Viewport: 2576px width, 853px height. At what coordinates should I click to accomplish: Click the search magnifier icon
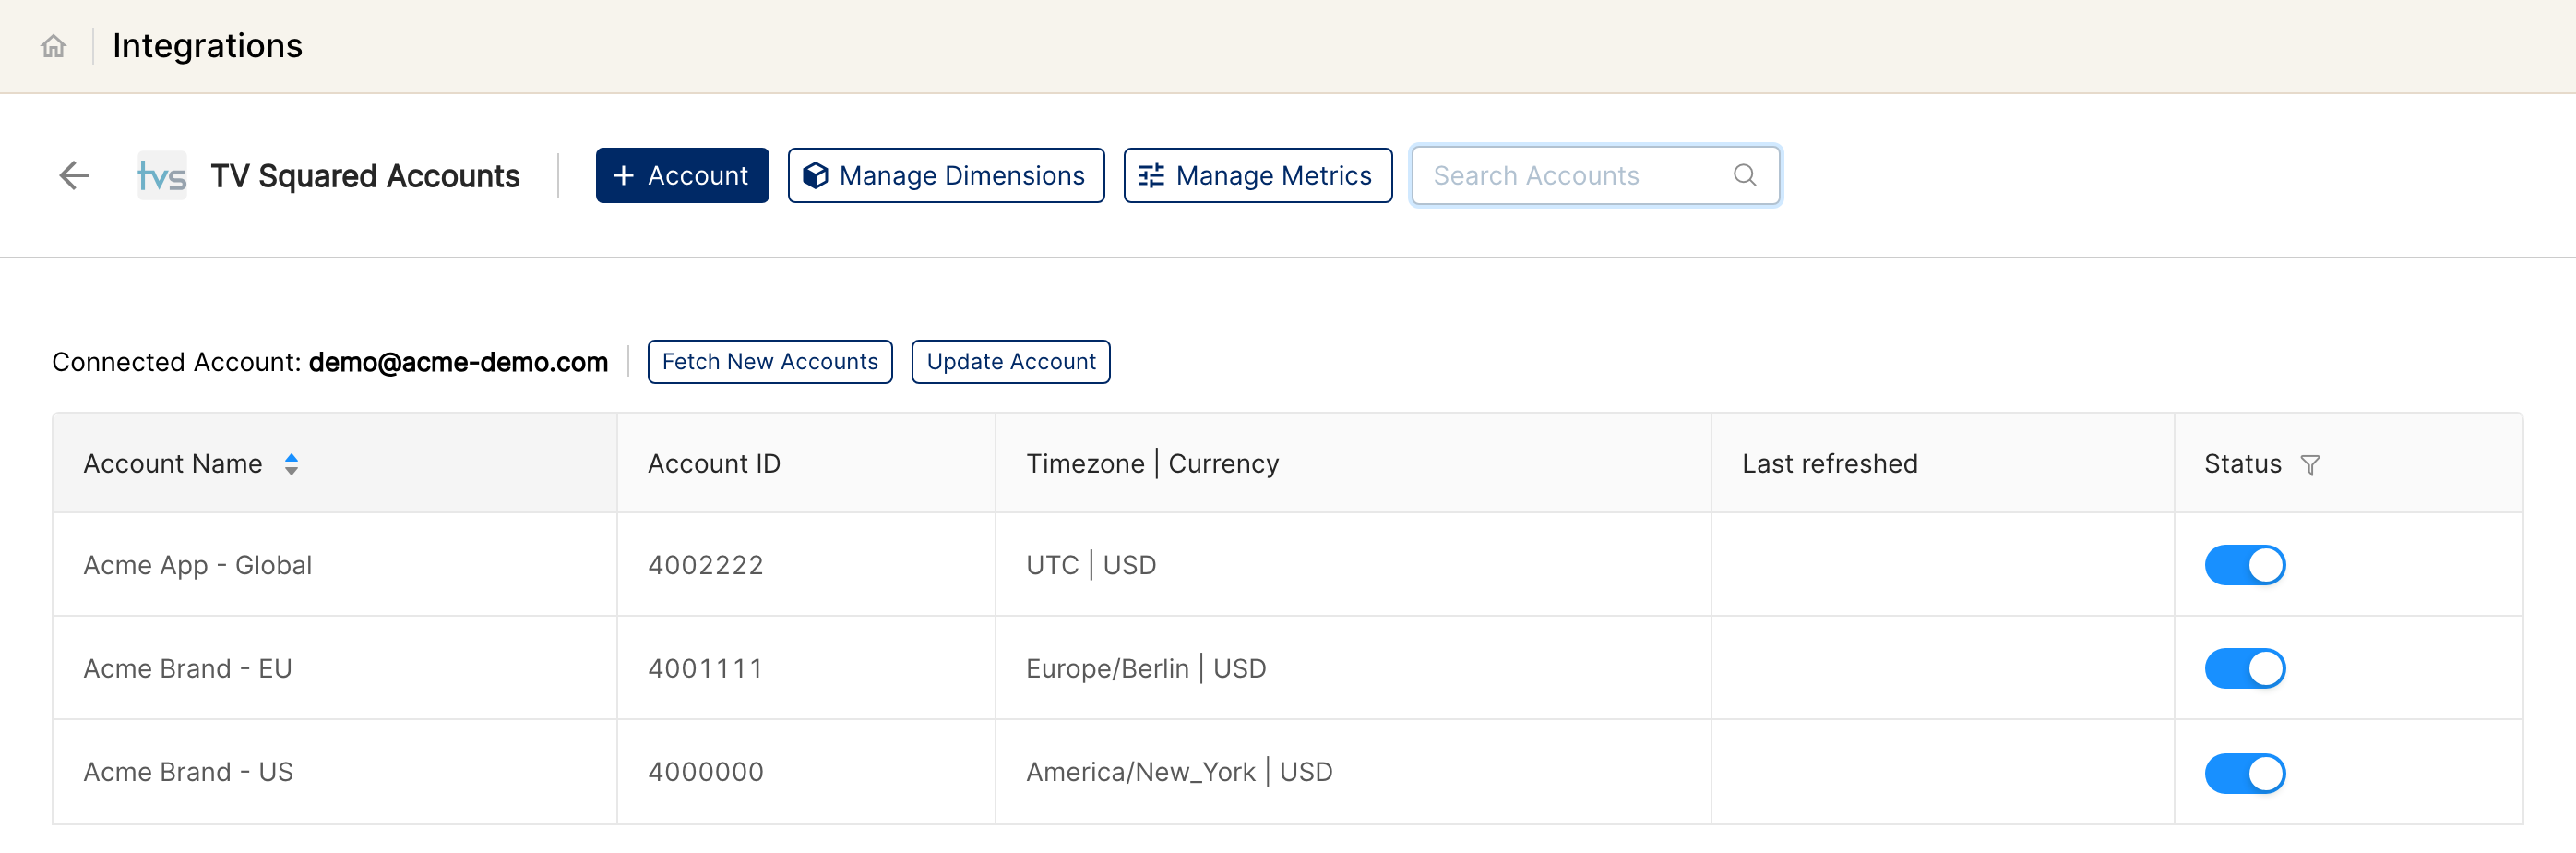click(1744, 175)
